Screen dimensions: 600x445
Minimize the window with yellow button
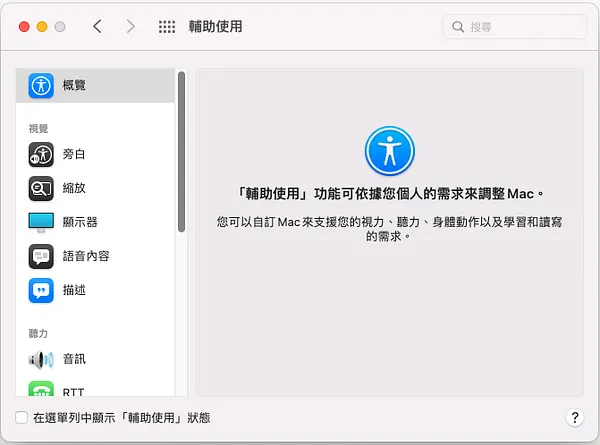(x=42, y=27)
